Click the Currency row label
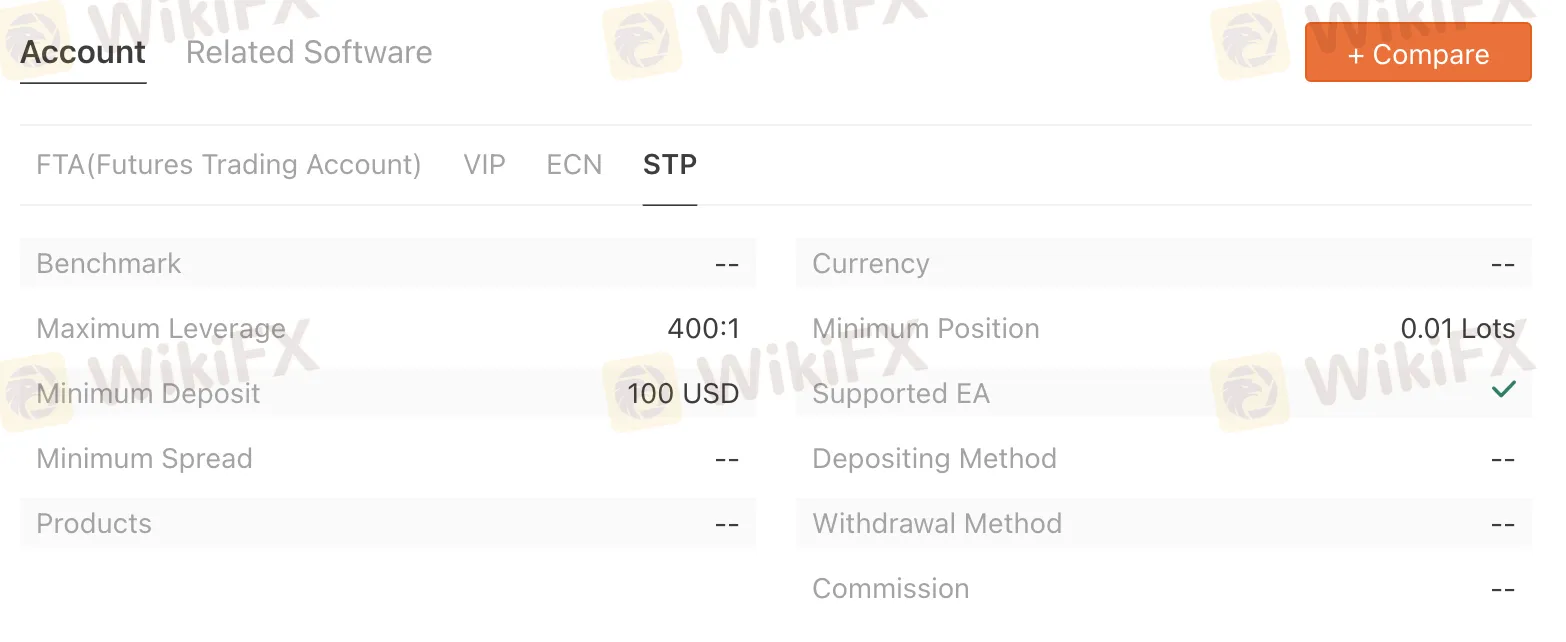Screen dimensions: 1566x642 pyautogui.click(x=870, y=264)
